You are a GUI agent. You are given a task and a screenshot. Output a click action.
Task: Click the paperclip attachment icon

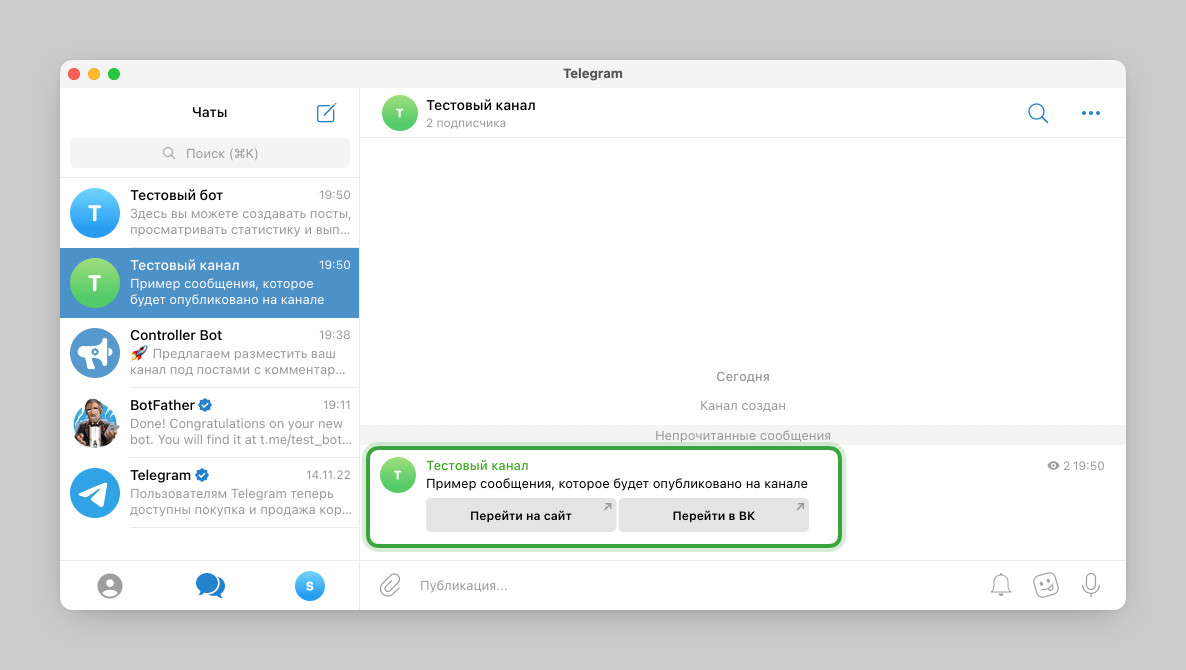(x=390, y=585)
